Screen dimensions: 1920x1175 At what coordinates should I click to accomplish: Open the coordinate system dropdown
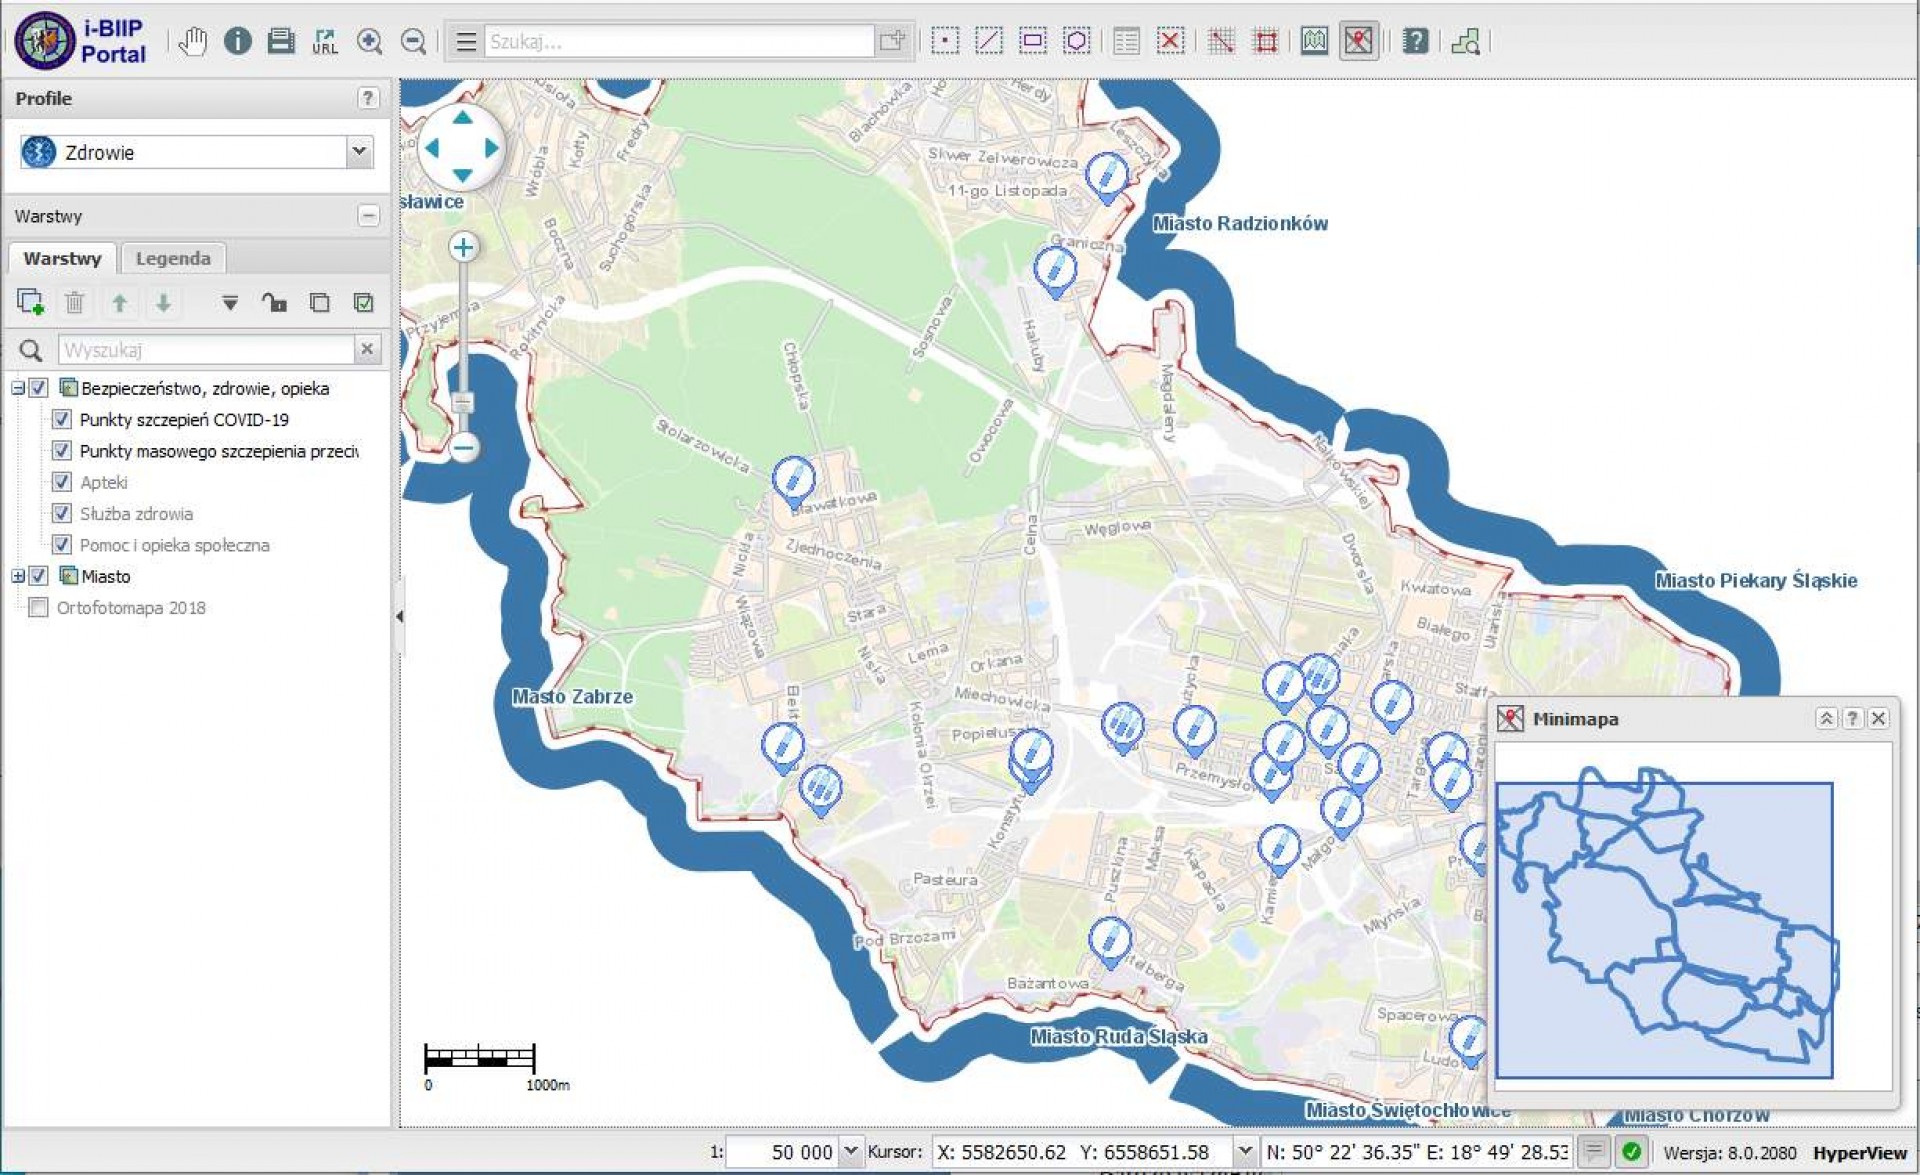point(1244,1151)
